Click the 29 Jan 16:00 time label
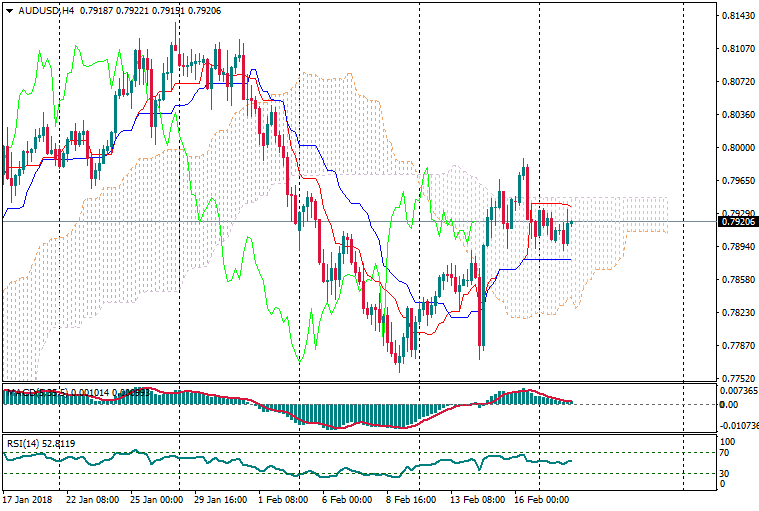Image resolution: width=759 pixels, height=511 pixels. (219, 498)
